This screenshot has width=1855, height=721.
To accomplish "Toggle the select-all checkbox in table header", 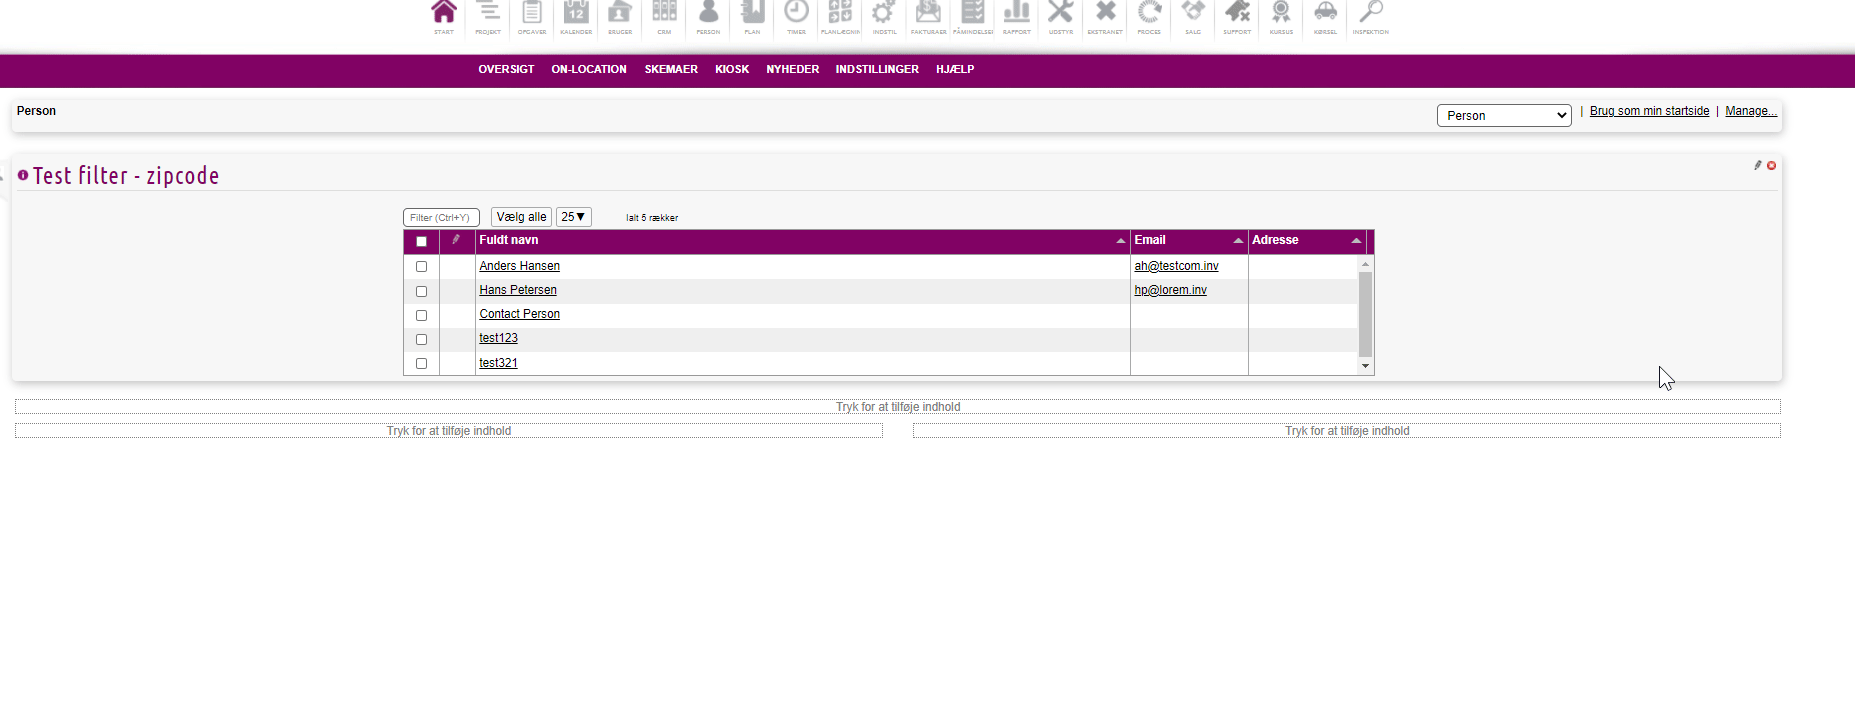I will pyautogui.click(x=421, y=242).
